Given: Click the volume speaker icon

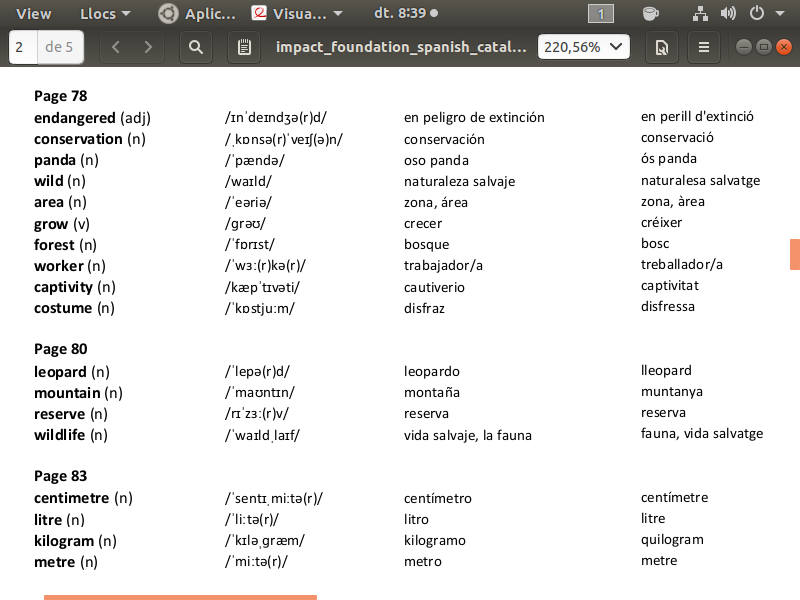Looking at the screenshot, I should click(x=727, y=13).
